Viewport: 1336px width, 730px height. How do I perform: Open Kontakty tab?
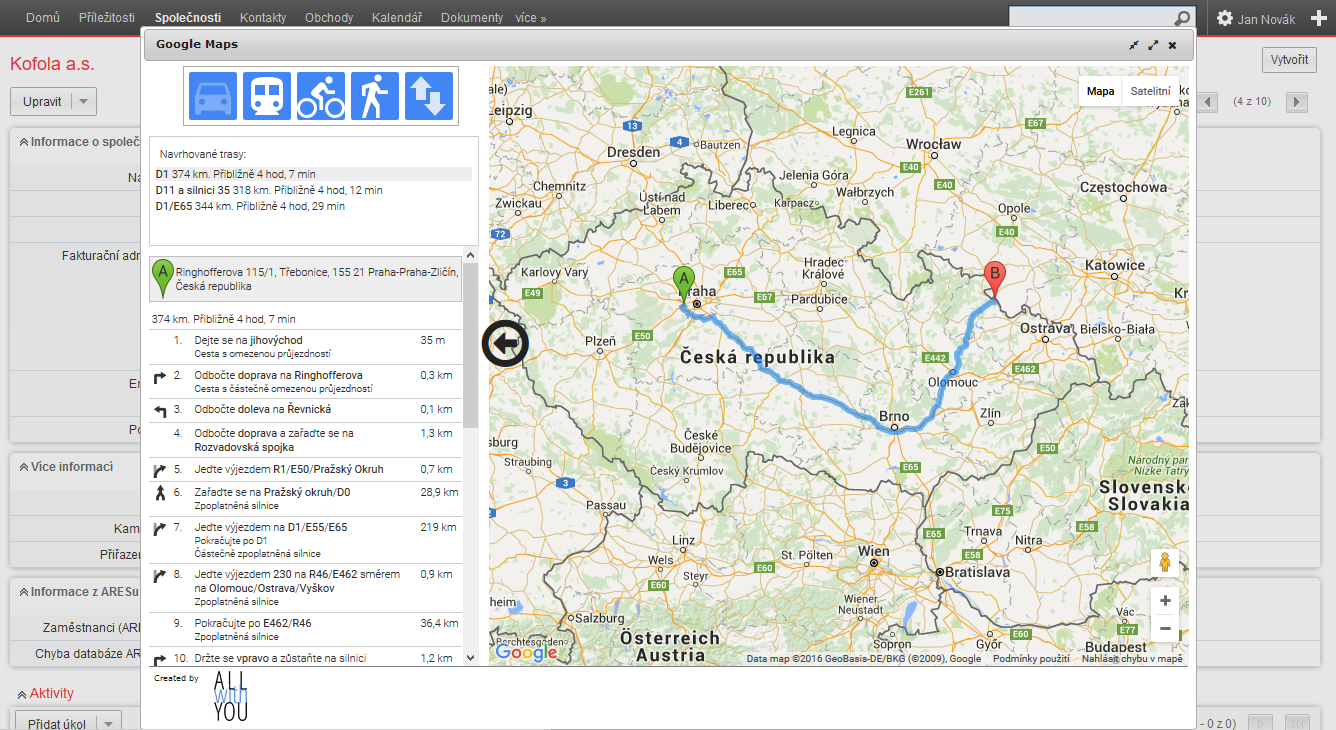[263, 18]
